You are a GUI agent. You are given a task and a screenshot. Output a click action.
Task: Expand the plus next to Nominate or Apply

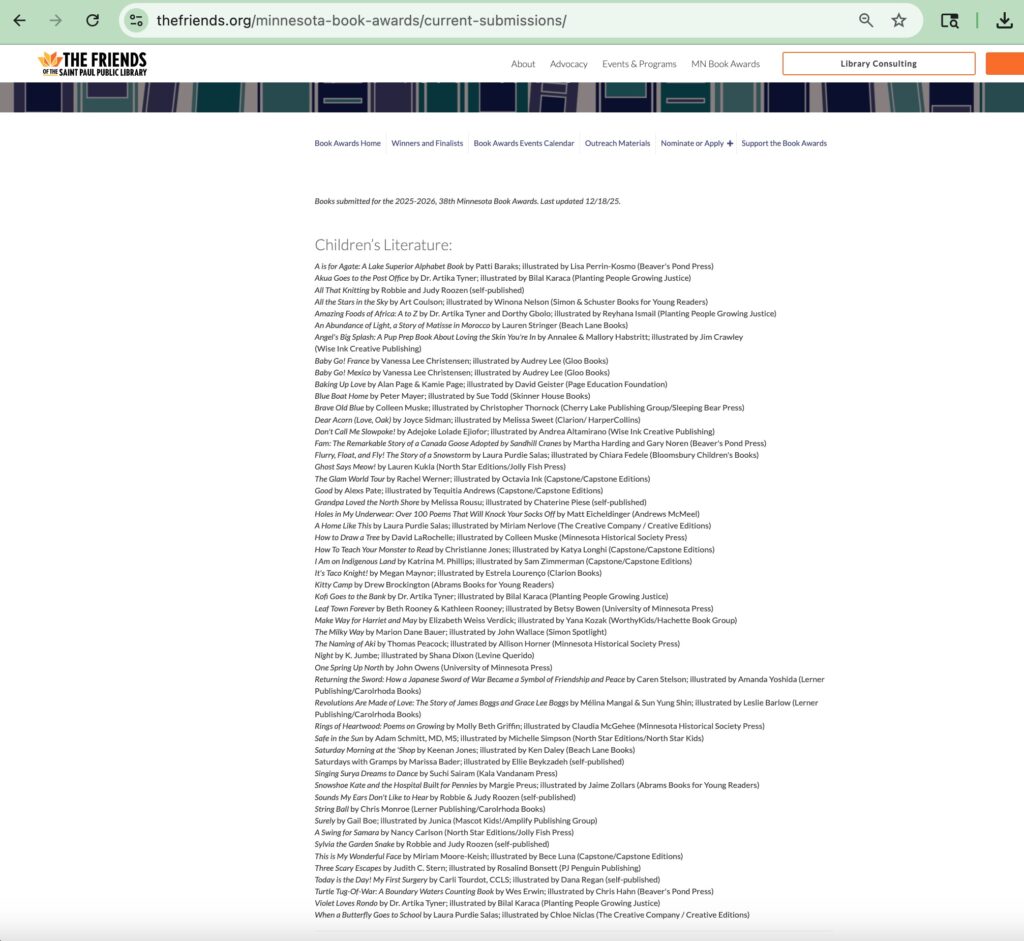[x=730, y=144]
